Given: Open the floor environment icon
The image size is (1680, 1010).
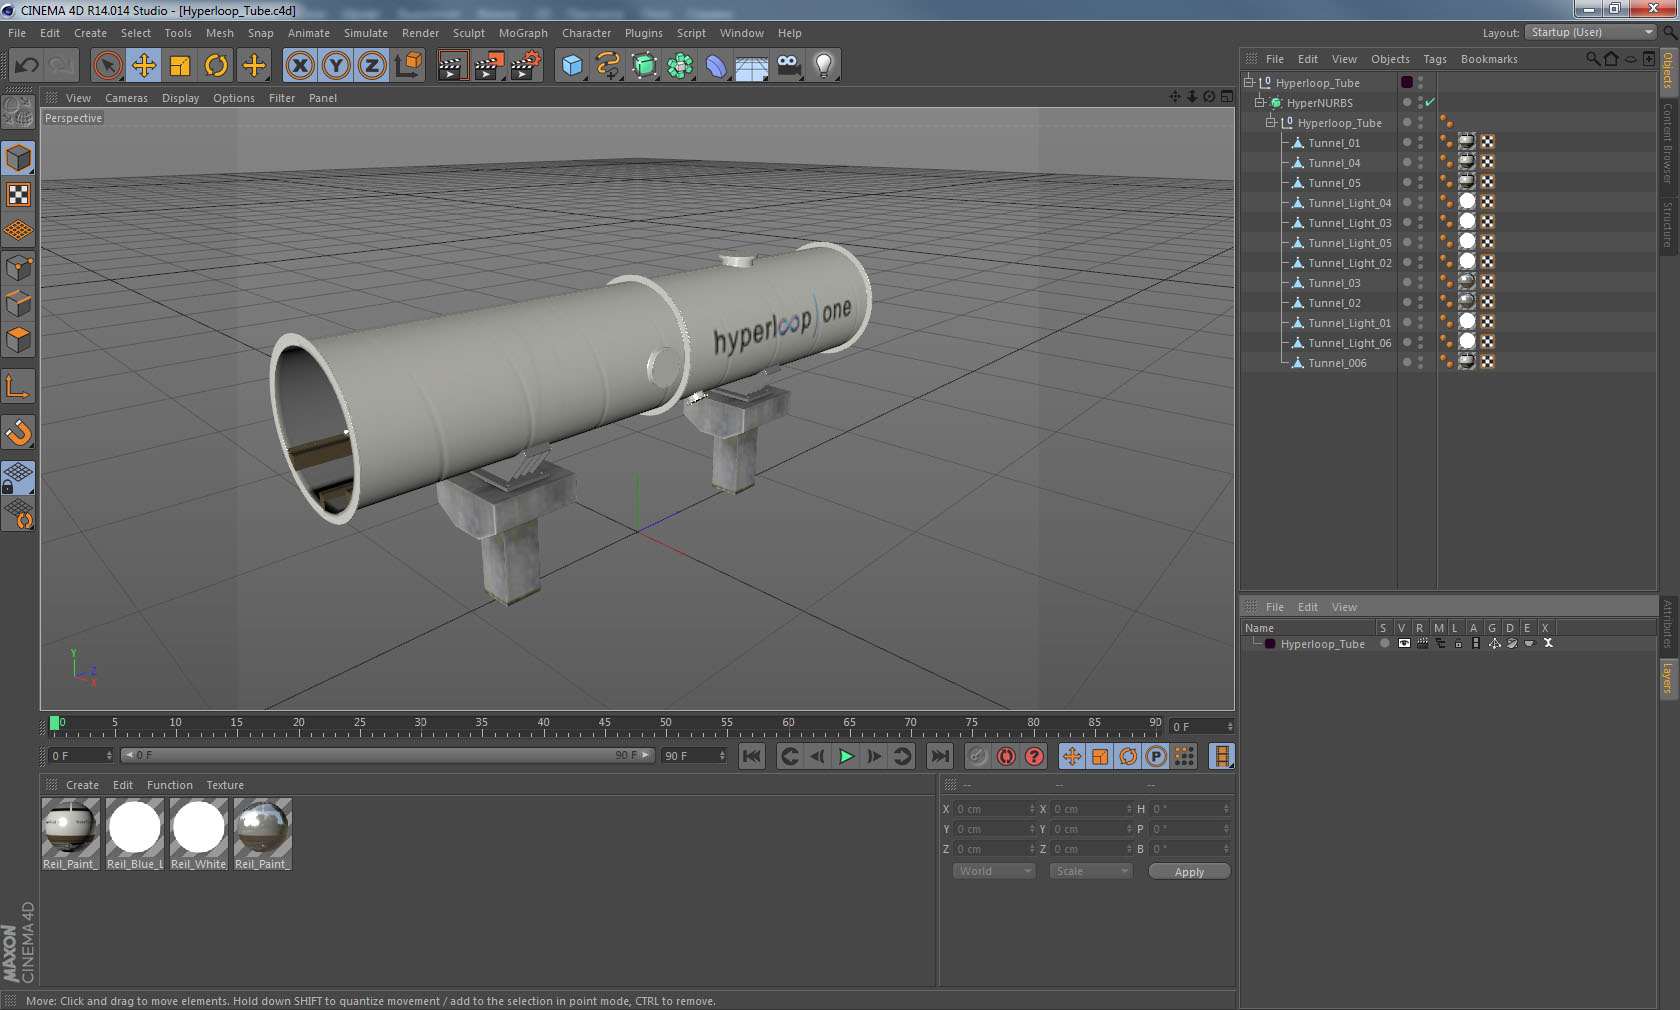Looking at the screenshot, I should [x=752, y=66].
